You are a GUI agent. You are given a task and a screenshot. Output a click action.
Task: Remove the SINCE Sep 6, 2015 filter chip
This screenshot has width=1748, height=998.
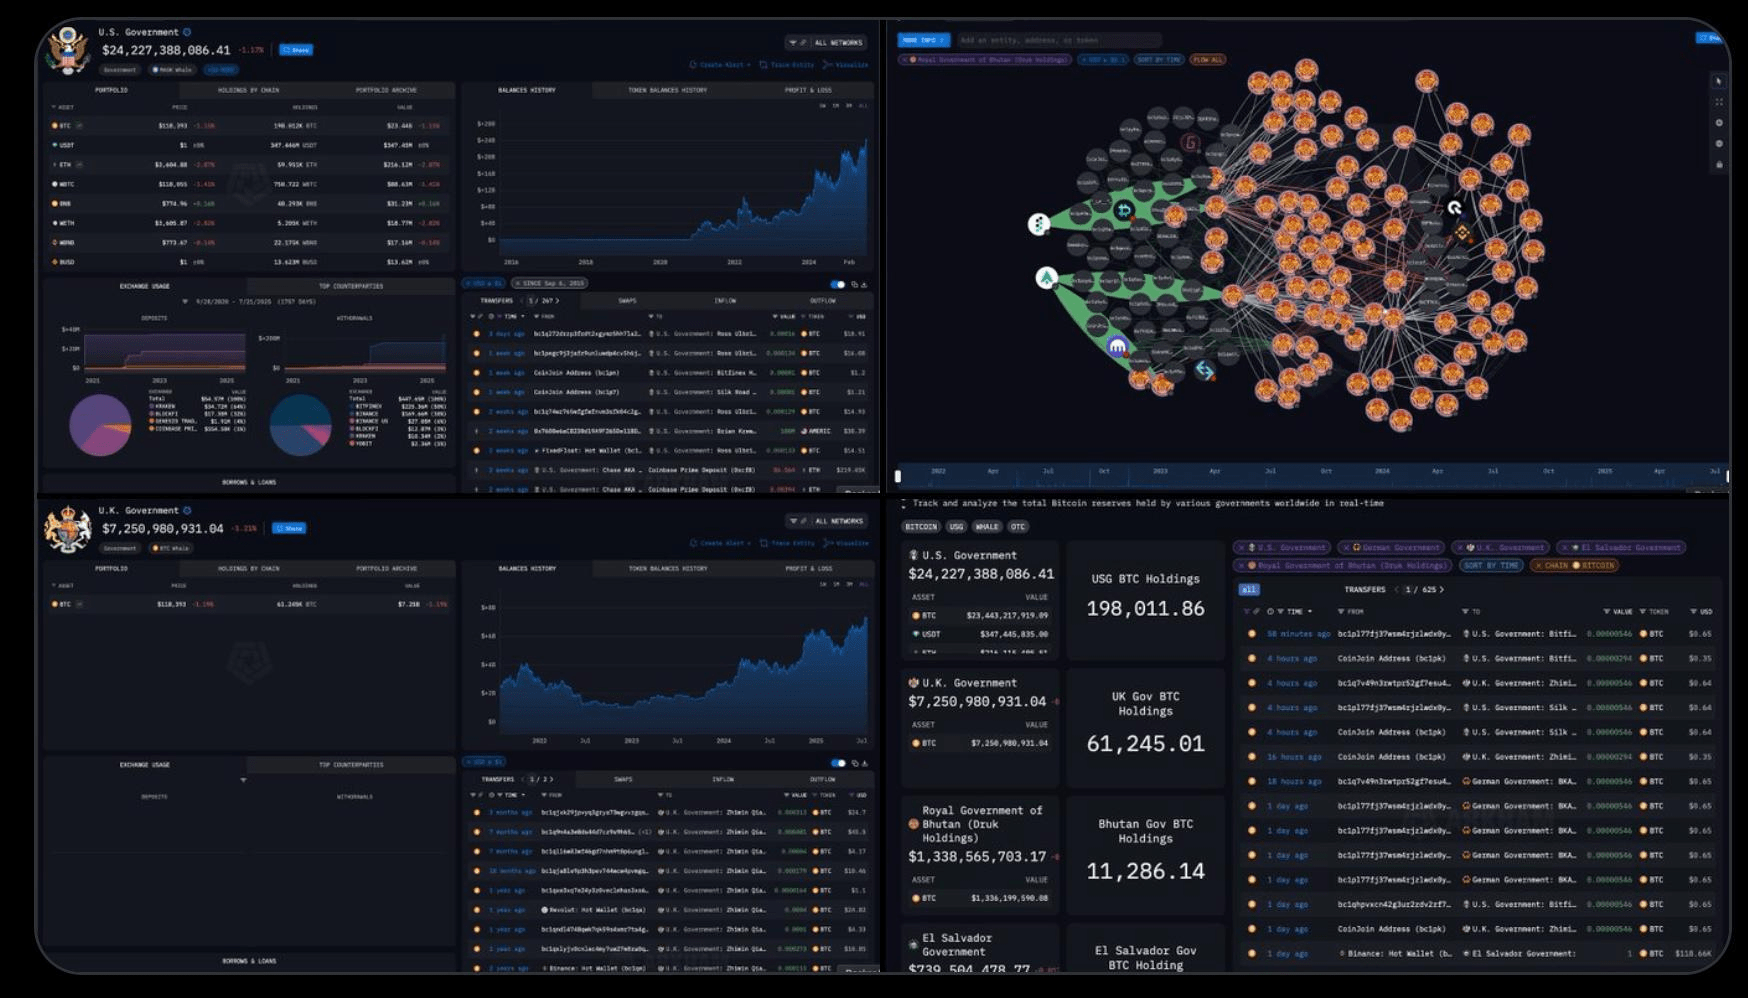click(518, 284)
